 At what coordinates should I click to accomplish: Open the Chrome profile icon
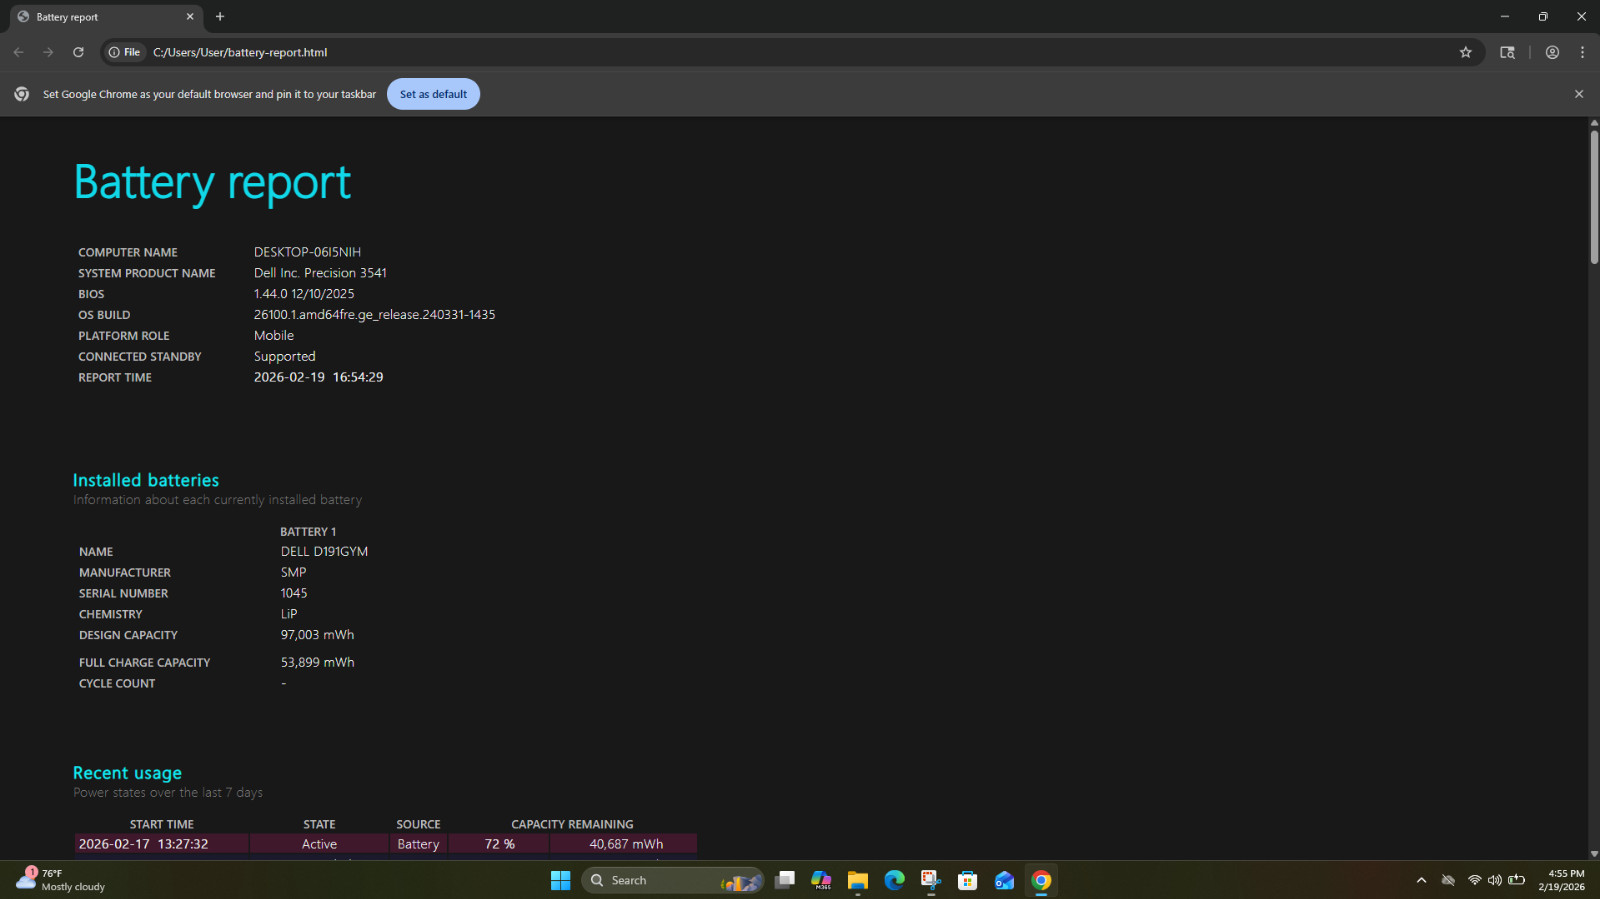1552,52
